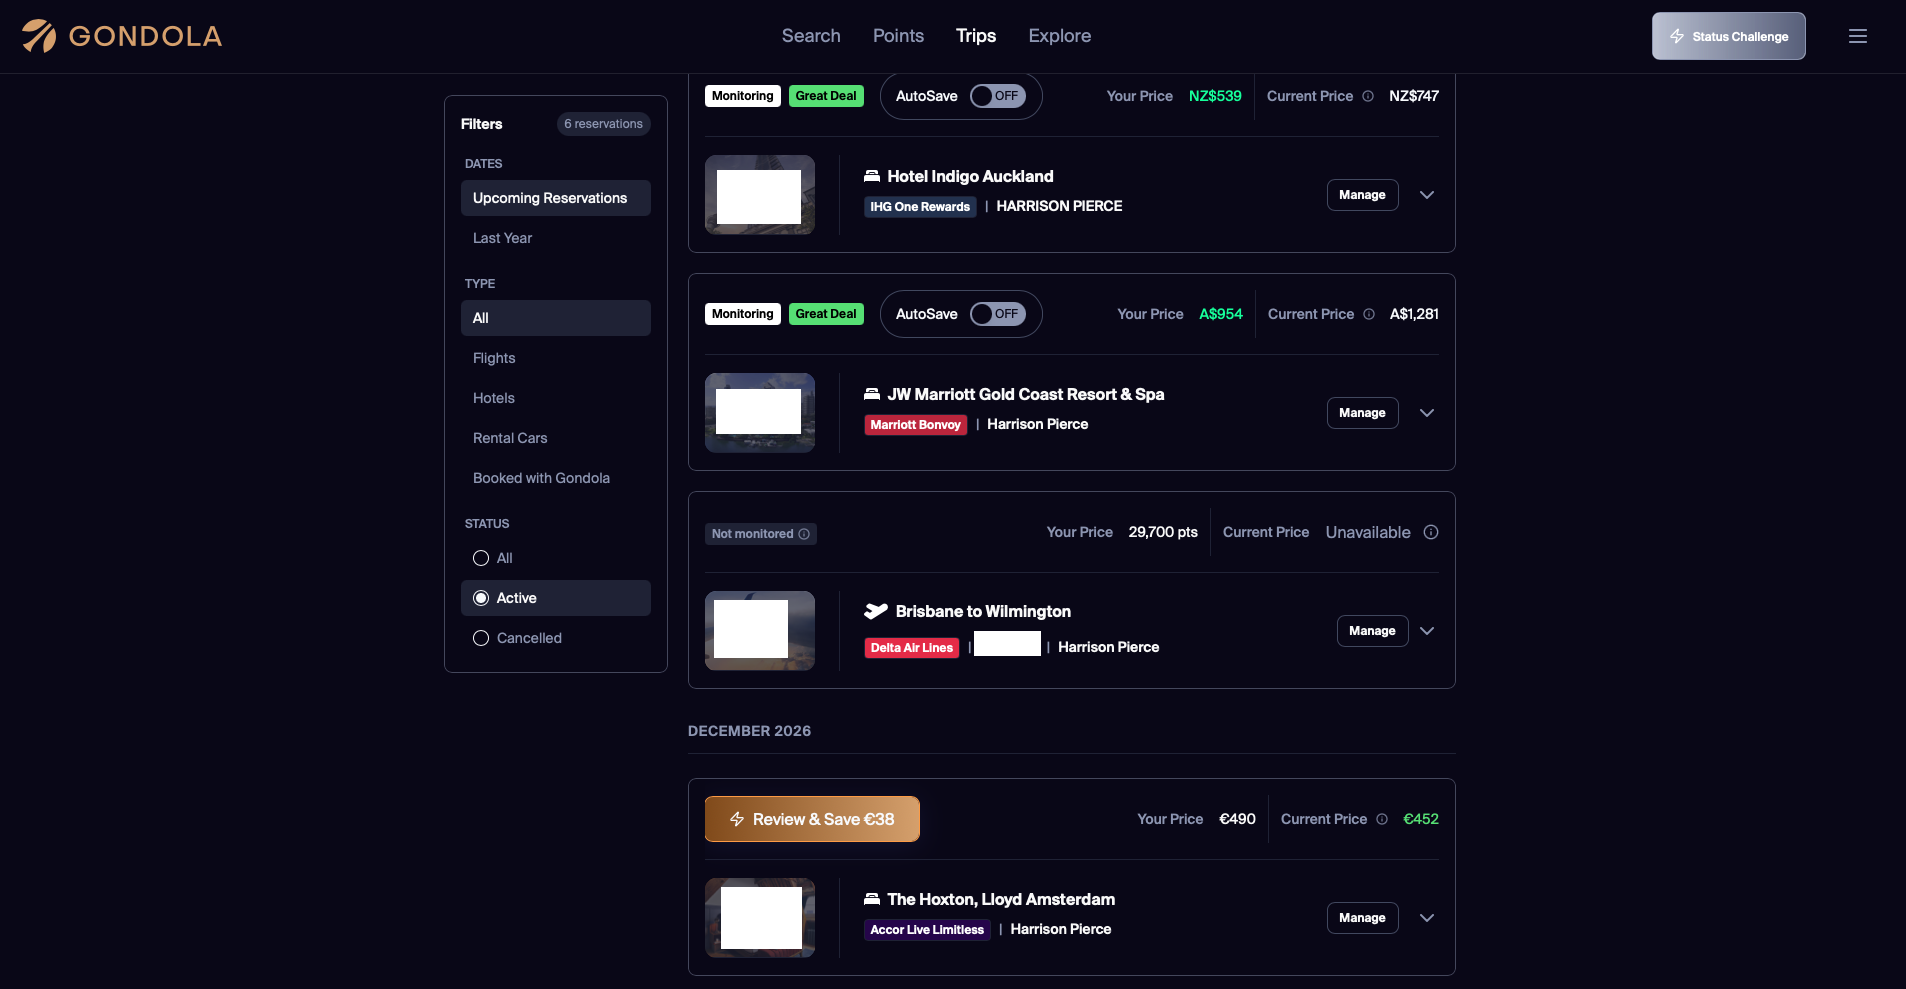This screenshot has width=1906, height=989.
Task: Click Manage for The Hoxton, Lloyd Amsterdam
Action: (1362, 918)
